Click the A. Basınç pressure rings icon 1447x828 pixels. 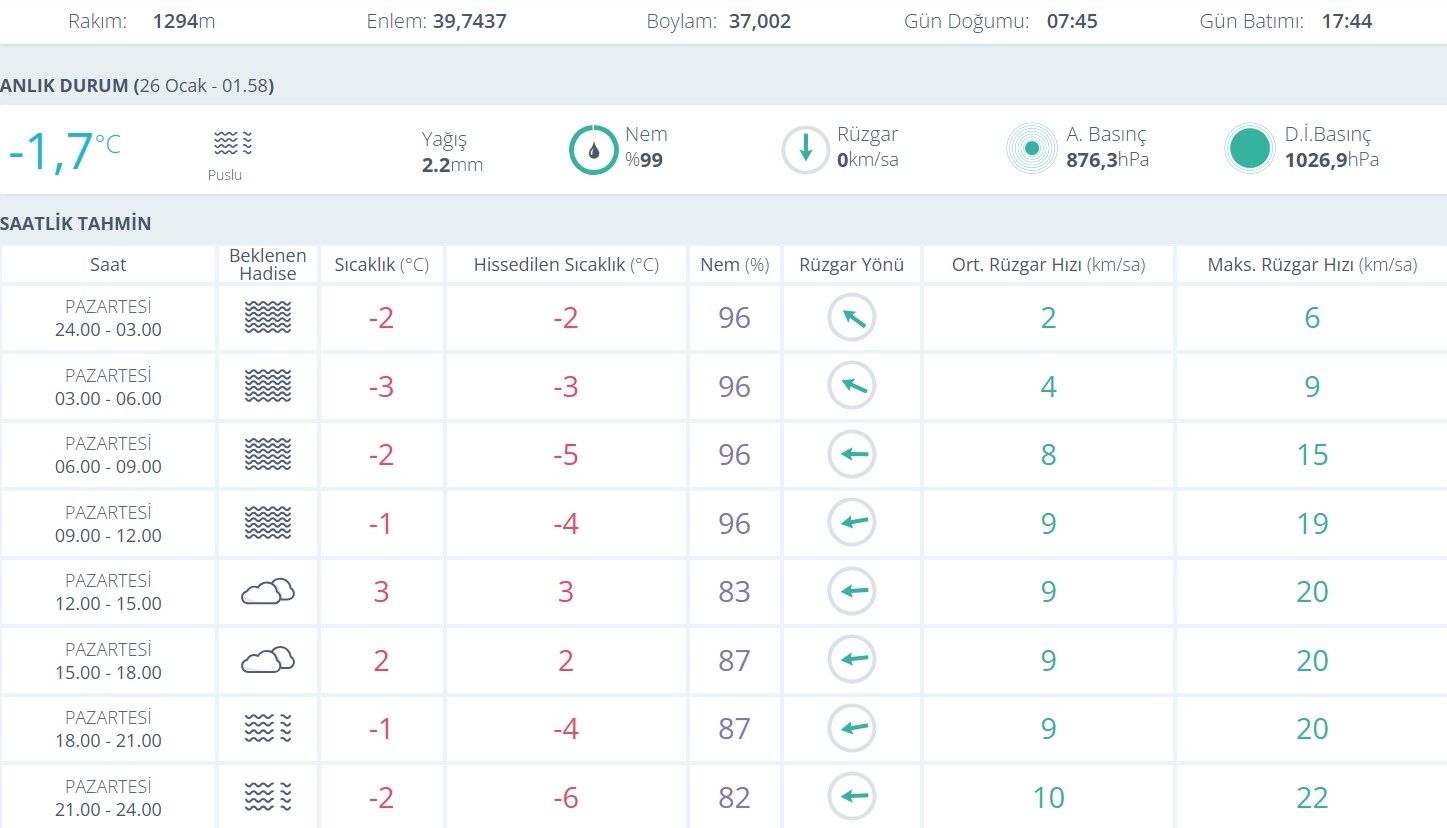(1032, 149)
